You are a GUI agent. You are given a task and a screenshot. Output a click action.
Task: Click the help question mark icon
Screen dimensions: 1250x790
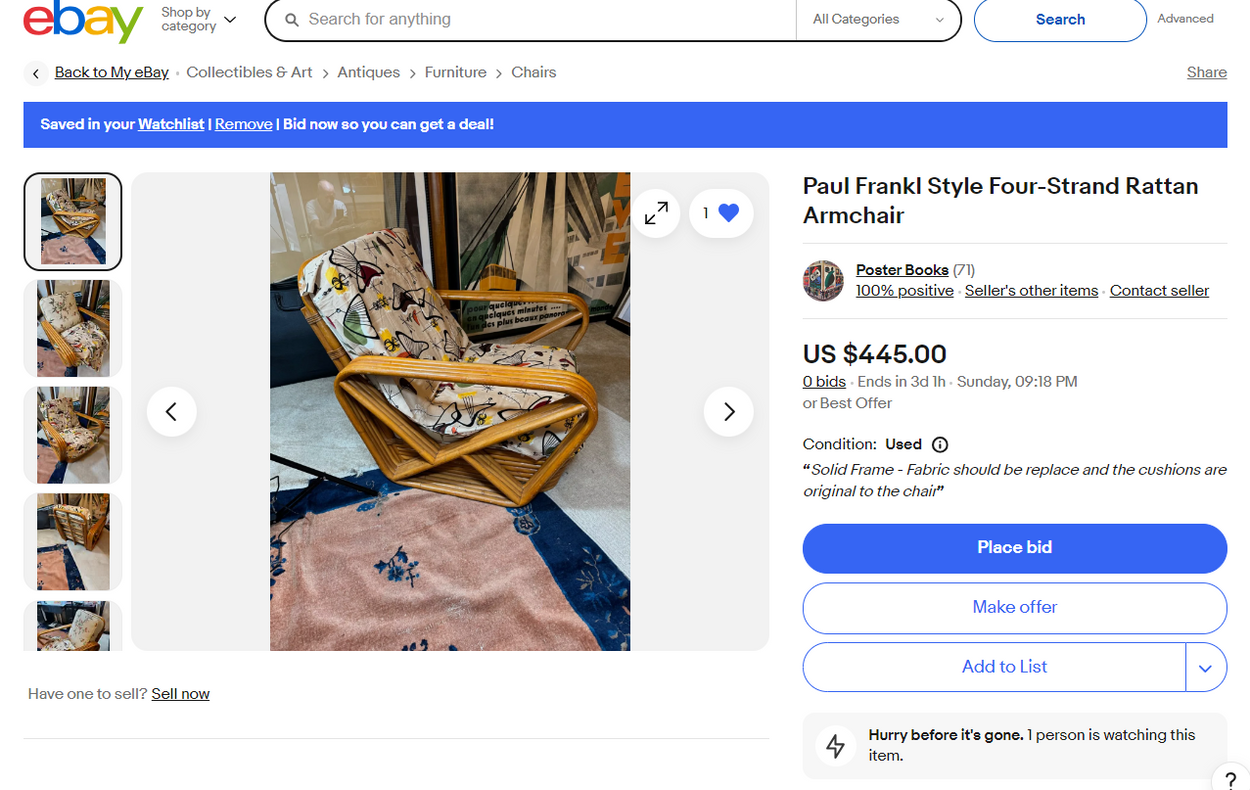[x=1230, y=781]
